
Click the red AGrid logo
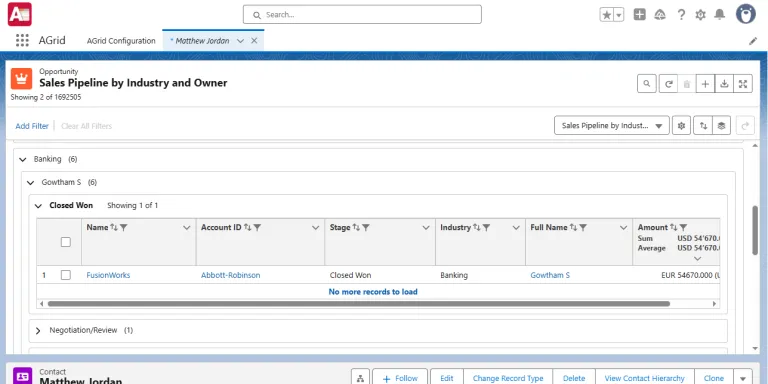(20, 14)
